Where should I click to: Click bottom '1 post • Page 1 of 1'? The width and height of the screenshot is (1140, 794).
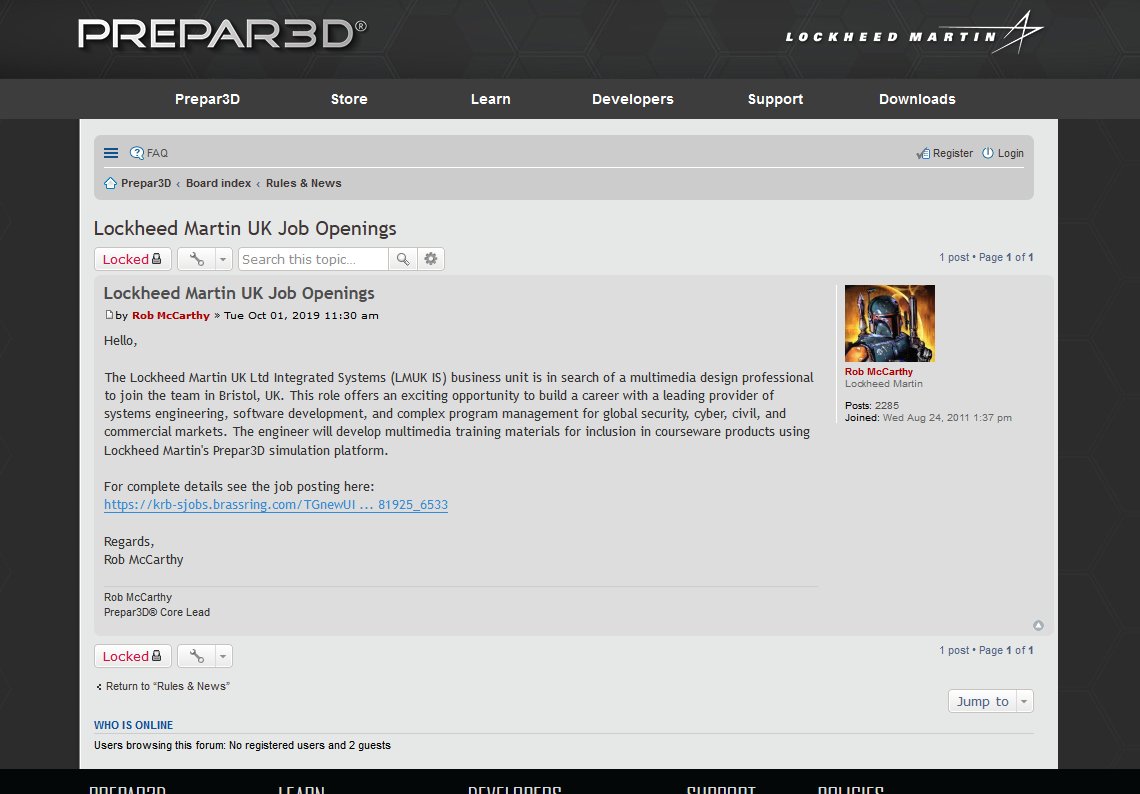pyautogui.click(x=986, y=651)
